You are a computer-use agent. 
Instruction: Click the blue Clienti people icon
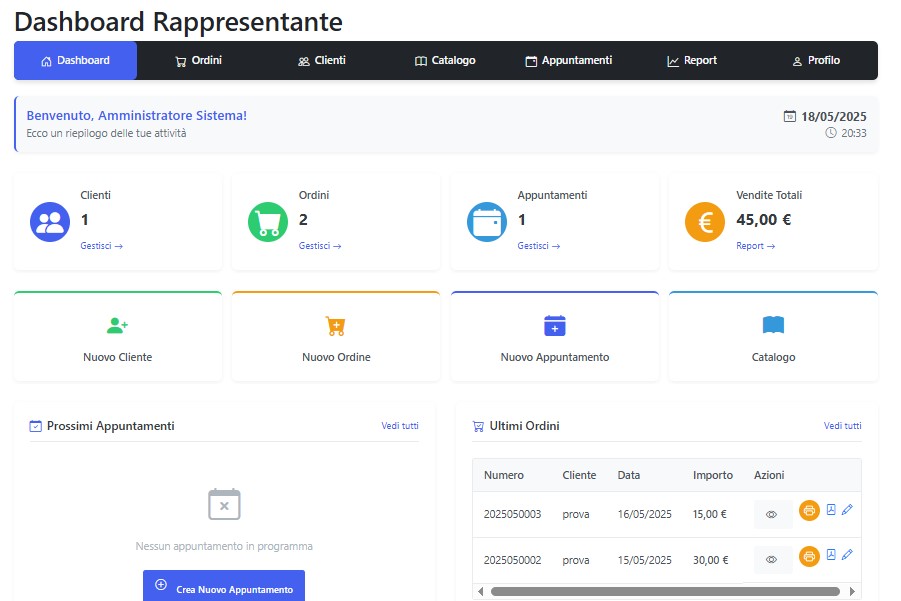(x=49, y=222)
